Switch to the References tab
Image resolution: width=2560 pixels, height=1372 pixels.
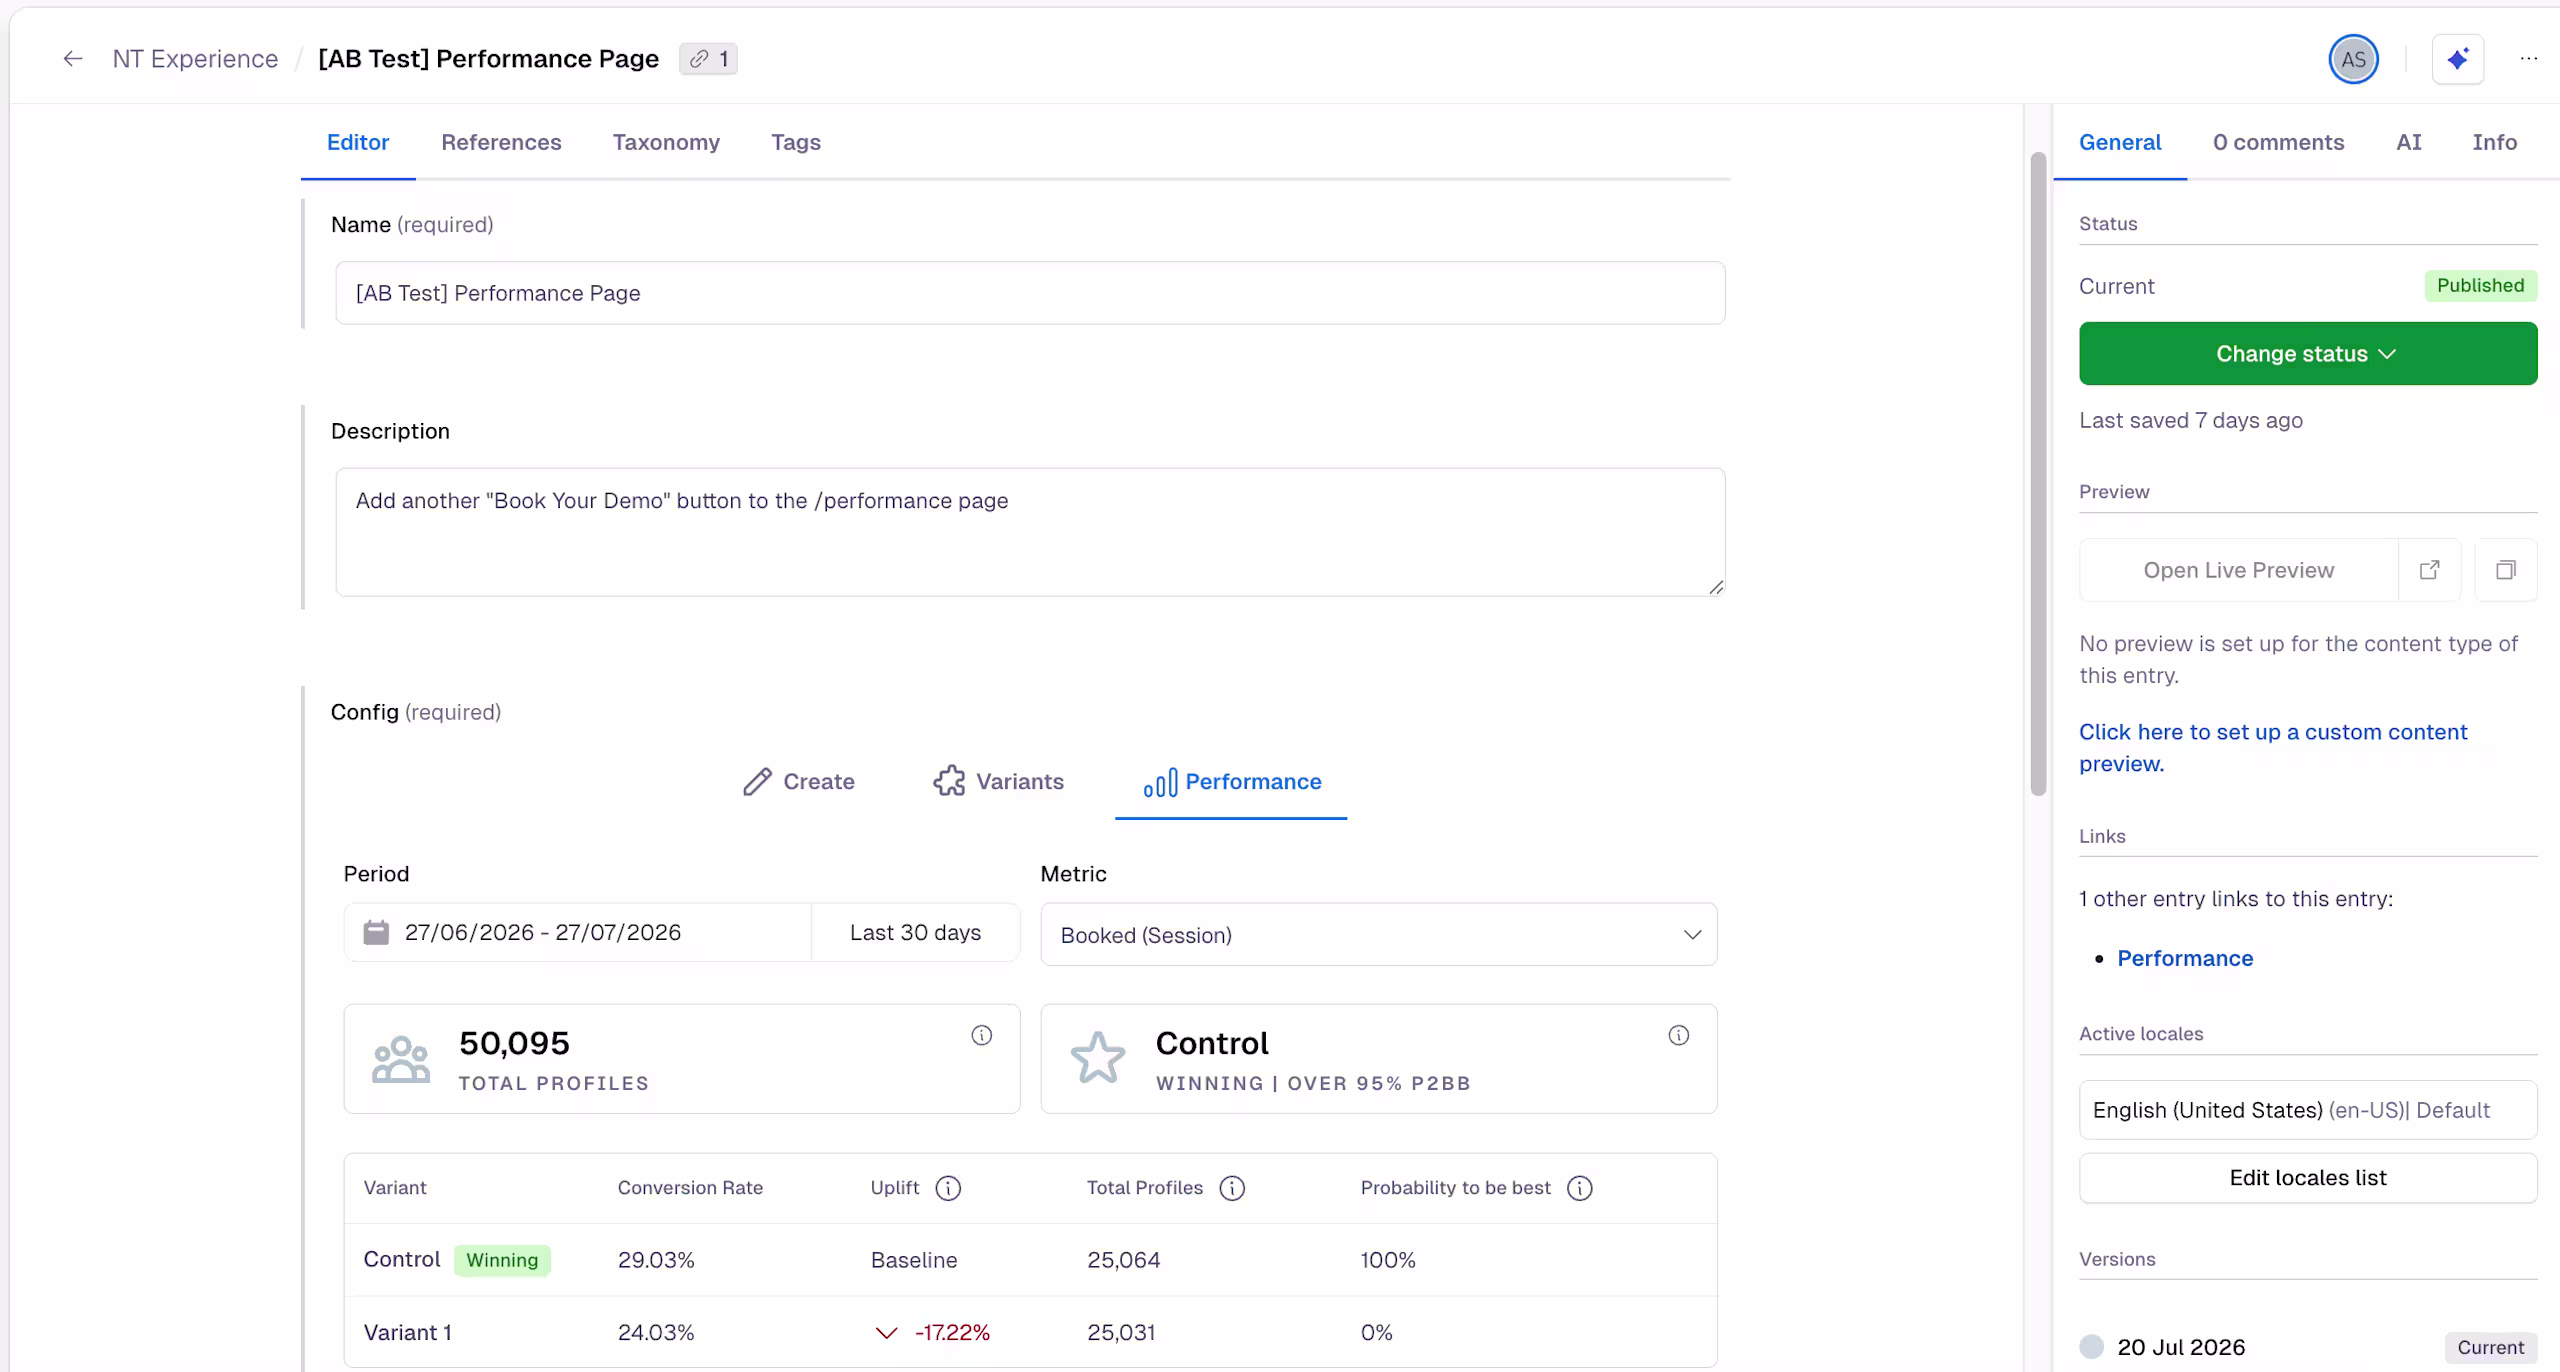[x=501, y=142]
